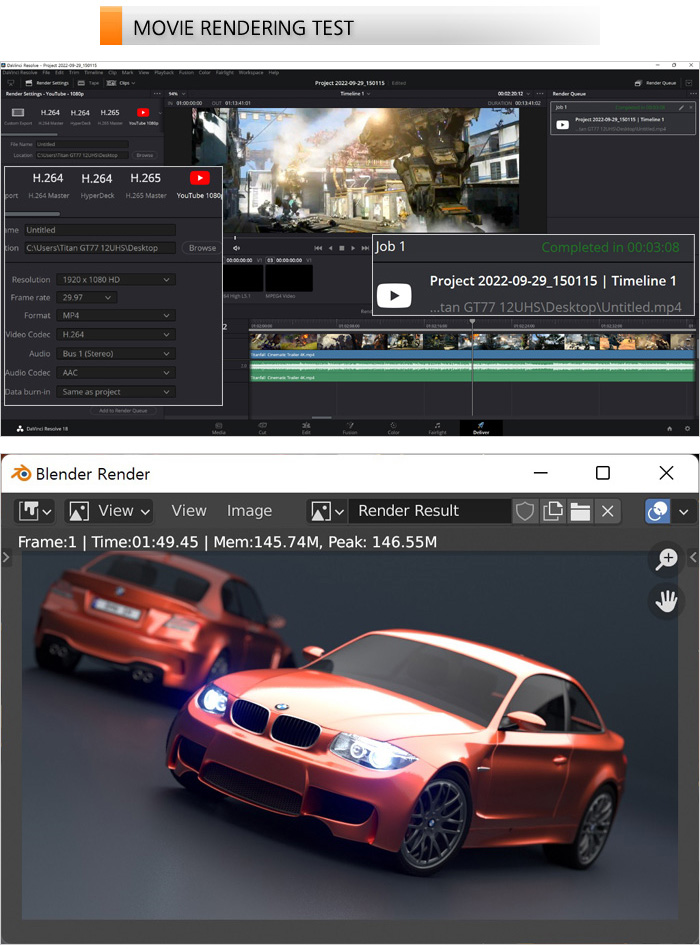Click the DURATION value 00:13:41:02
Viewport: 700px width, 949px height.
click(528, 103)
